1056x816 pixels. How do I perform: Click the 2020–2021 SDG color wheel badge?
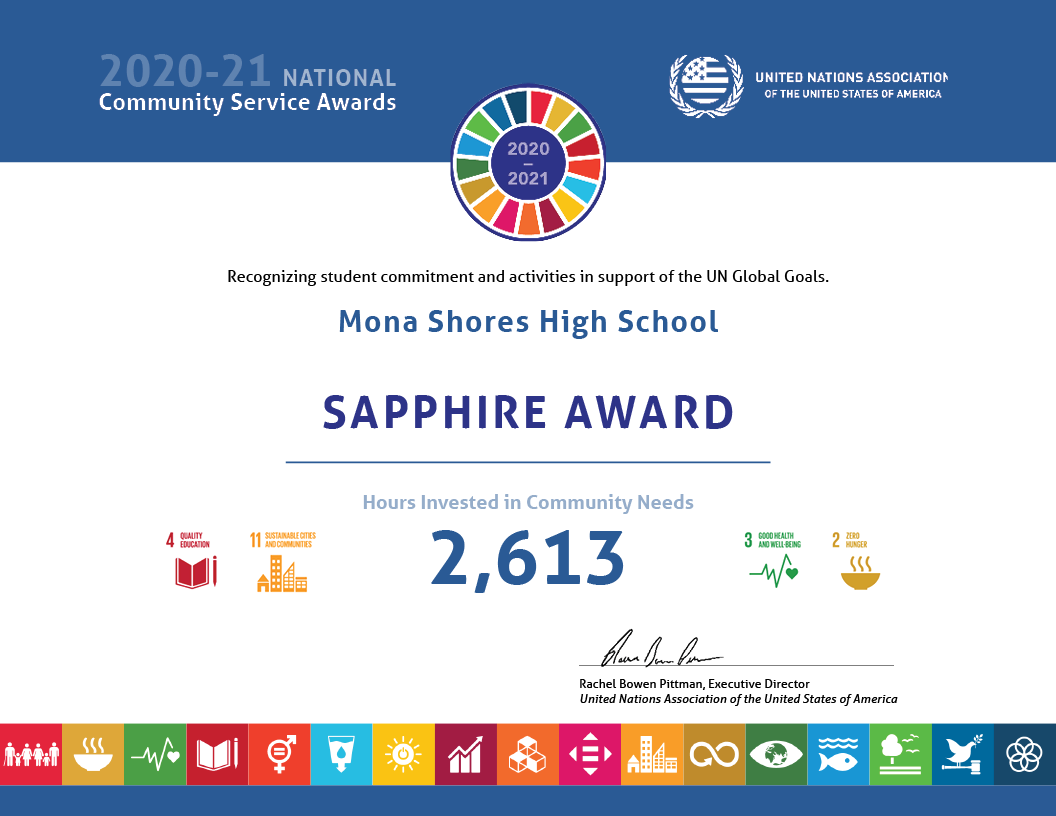tap(528, 163)
